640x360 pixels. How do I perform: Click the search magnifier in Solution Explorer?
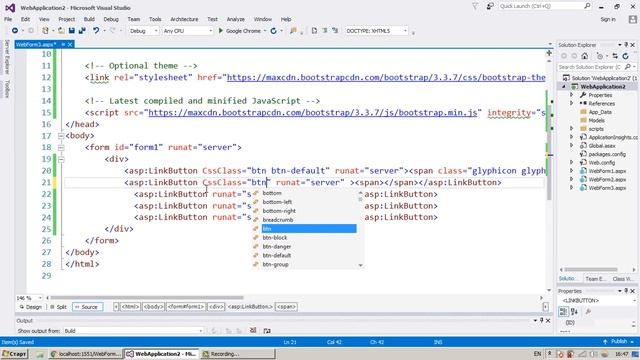(x=628, y=67)
